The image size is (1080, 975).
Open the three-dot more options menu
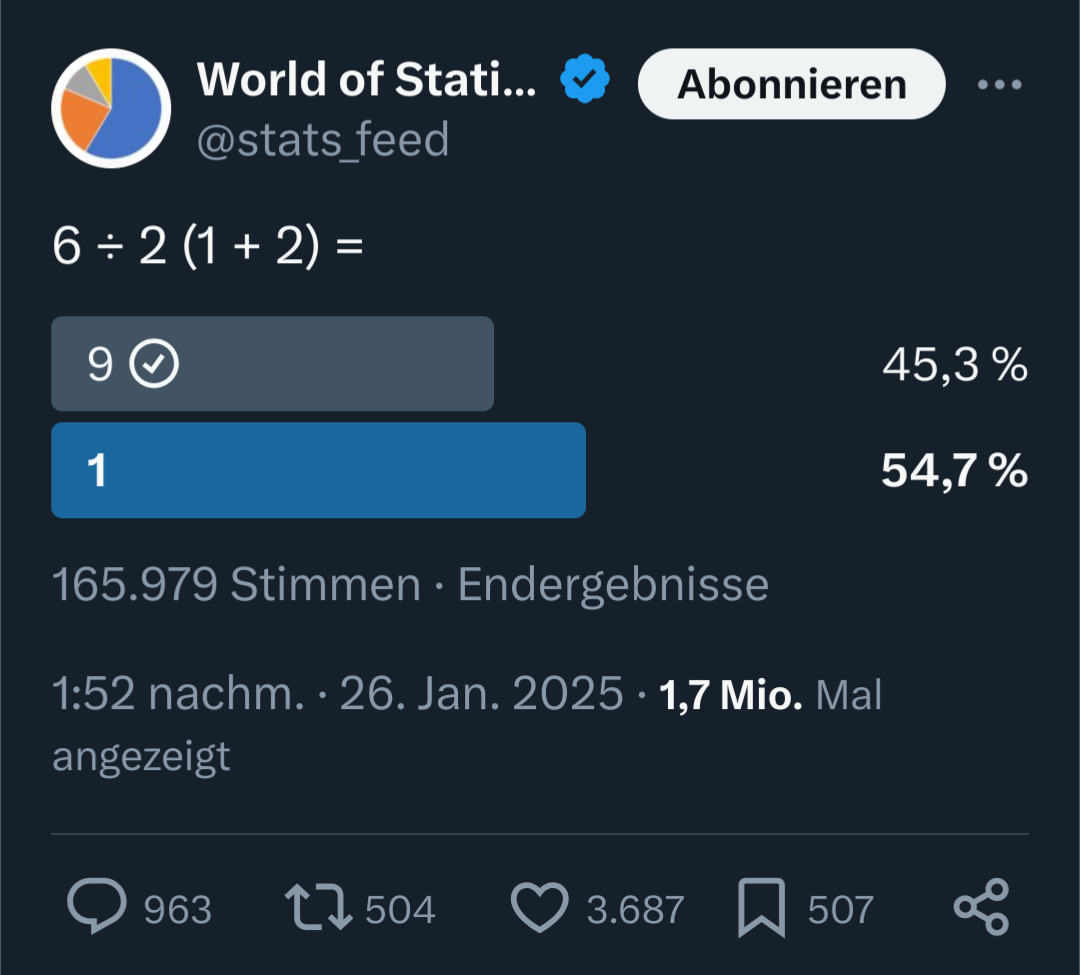click(x=1000, y=85)
